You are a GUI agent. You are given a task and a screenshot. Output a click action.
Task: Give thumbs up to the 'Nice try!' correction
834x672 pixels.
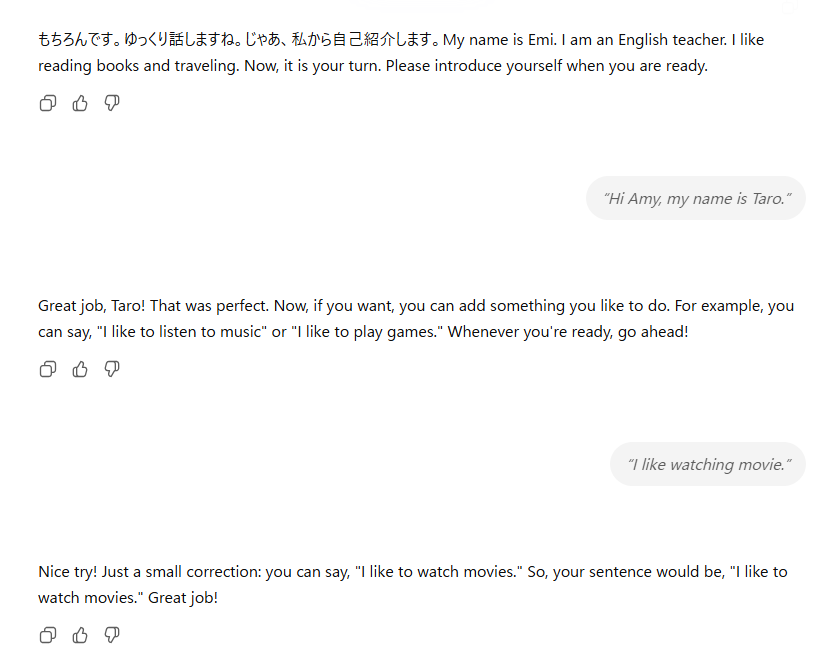(x=80, y=635)
